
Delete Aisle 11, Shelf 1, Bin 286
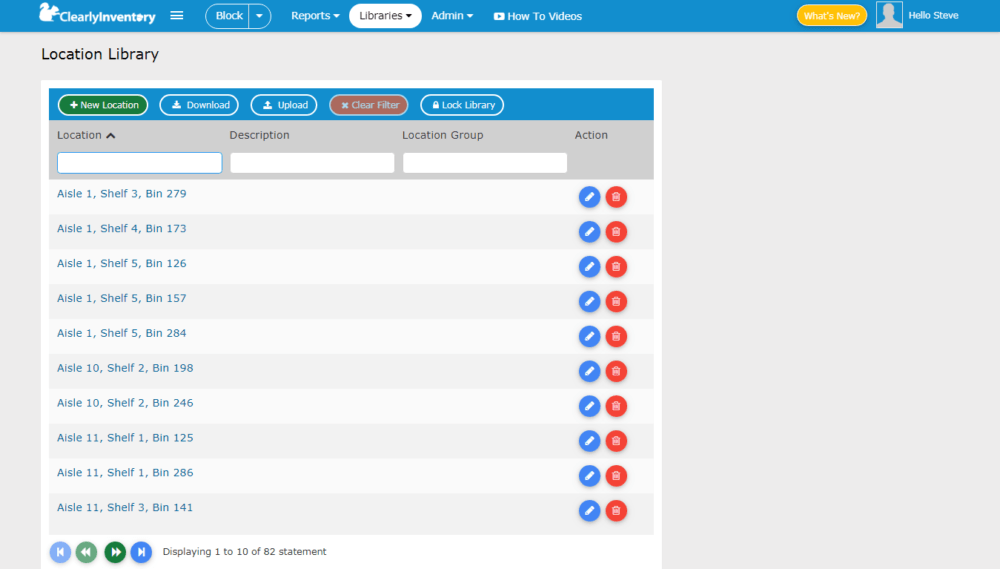616,476
